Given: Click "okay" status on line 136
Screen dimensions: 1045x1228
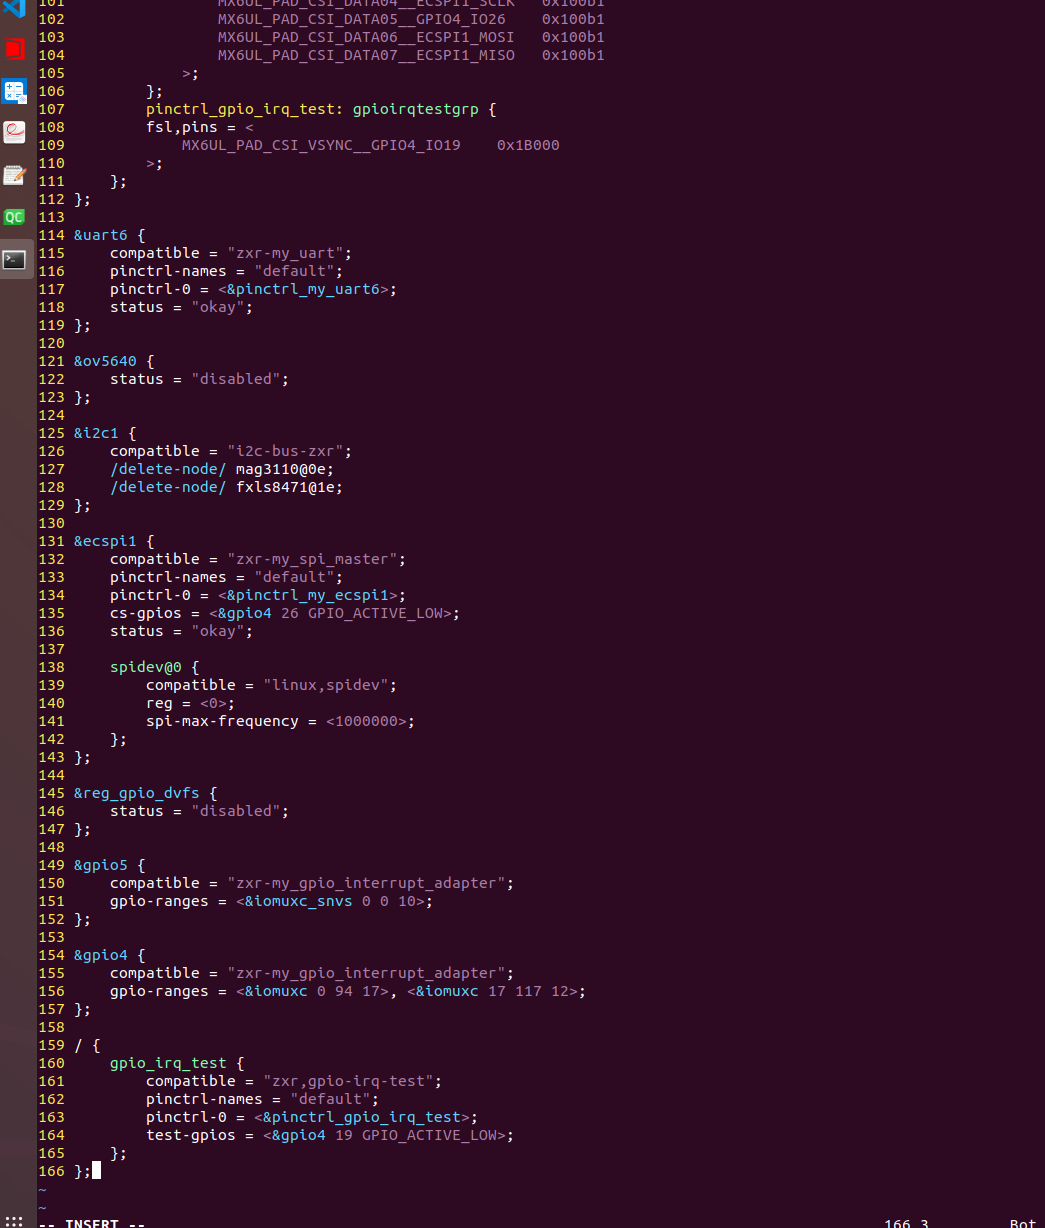Looking at the screenshot, I should click(x=218, y=631).
